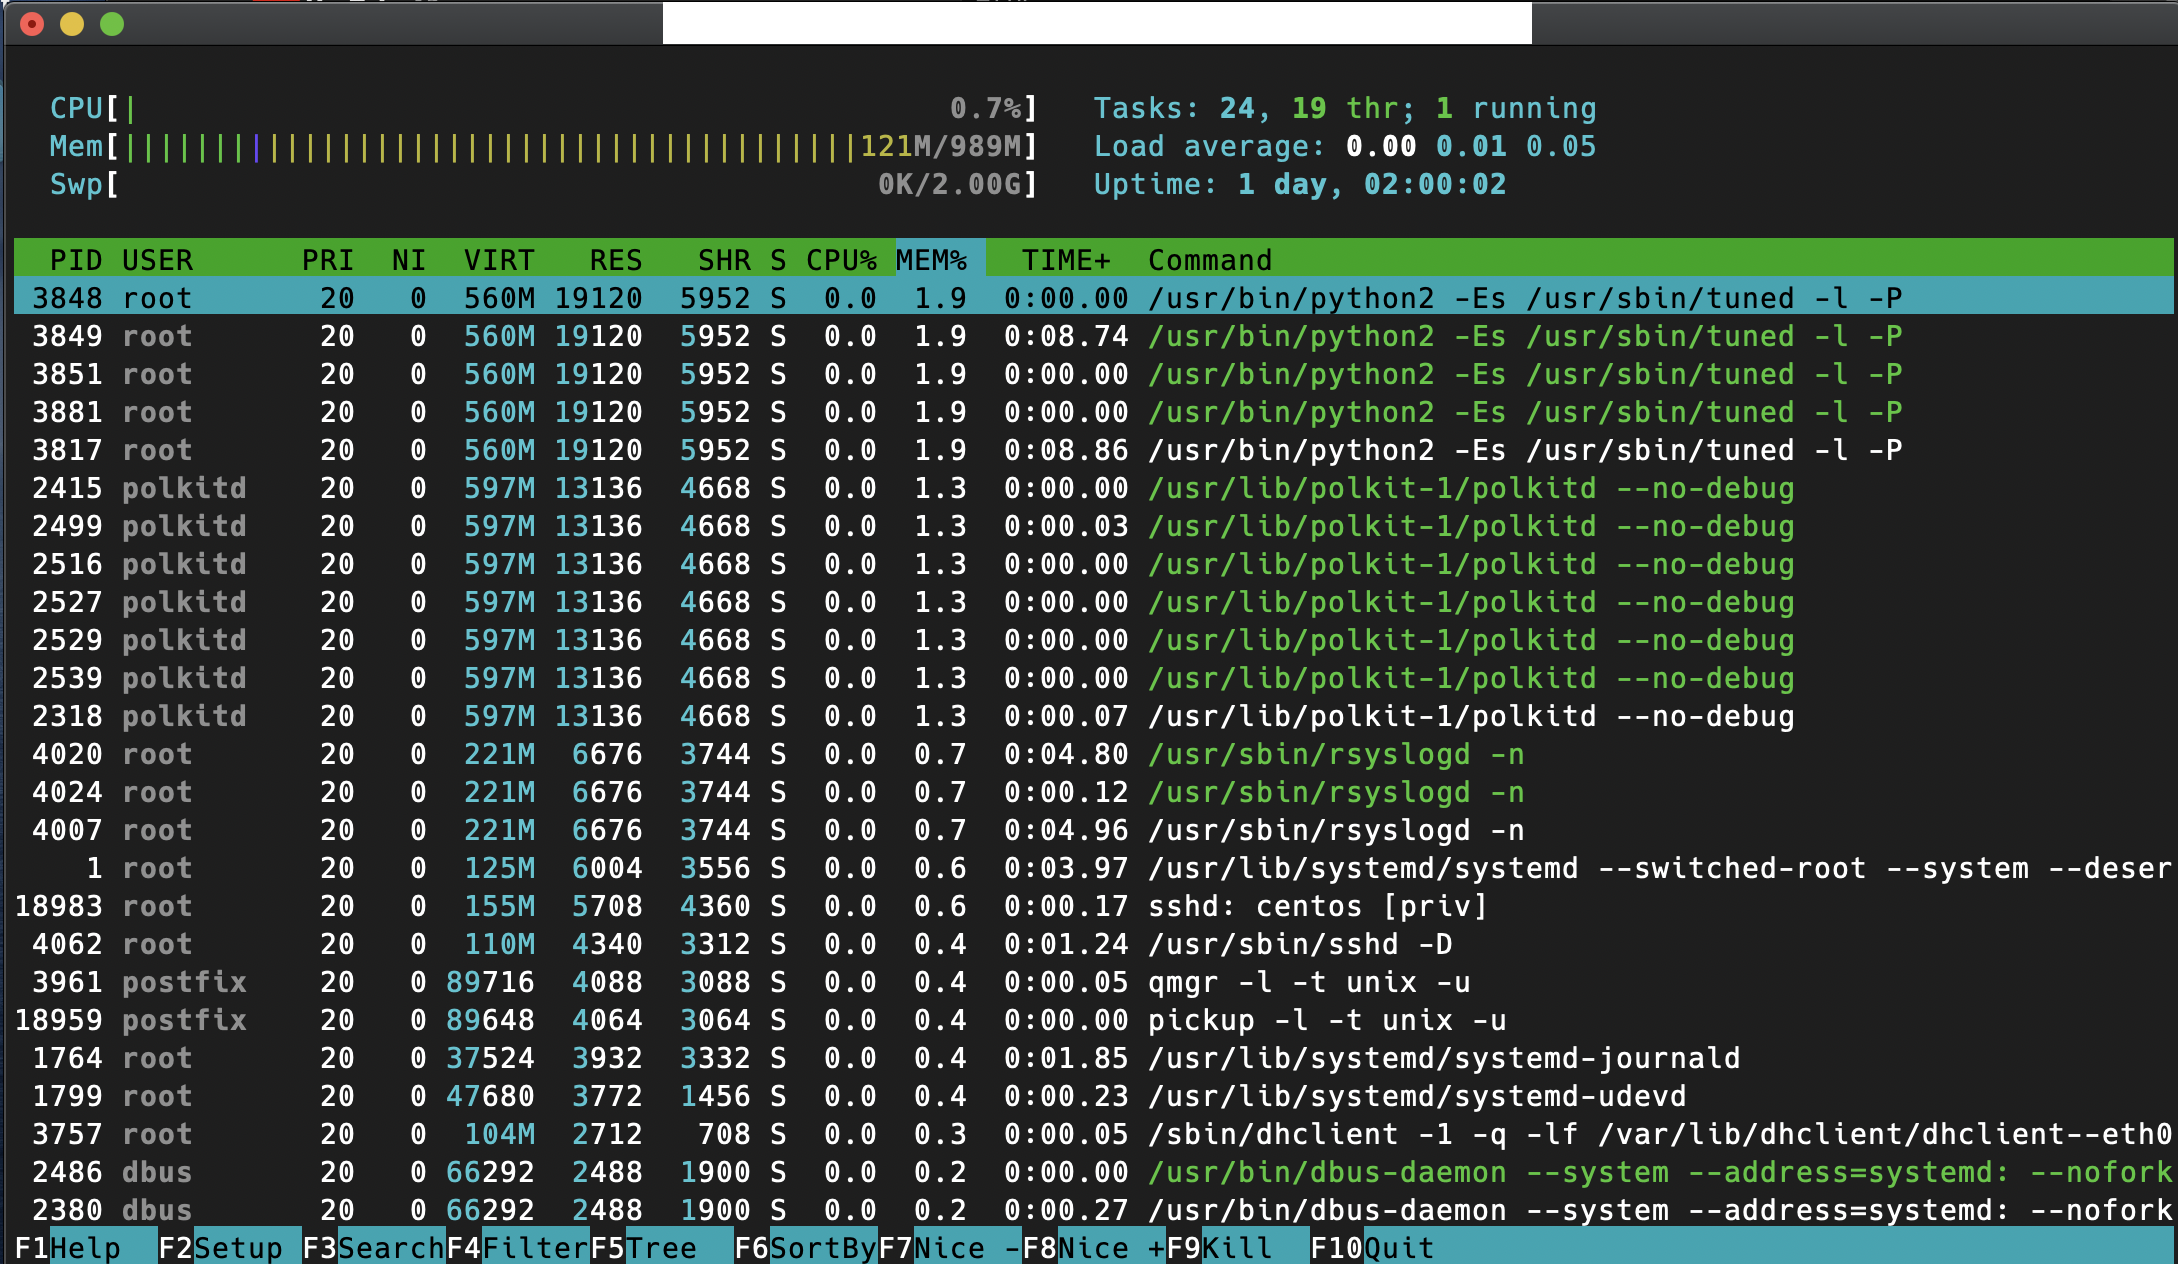Image resolution: width=2178 pixels, height=1264 pixels.
Task: Click the Command column header
Action: (x=1209, y=260)
